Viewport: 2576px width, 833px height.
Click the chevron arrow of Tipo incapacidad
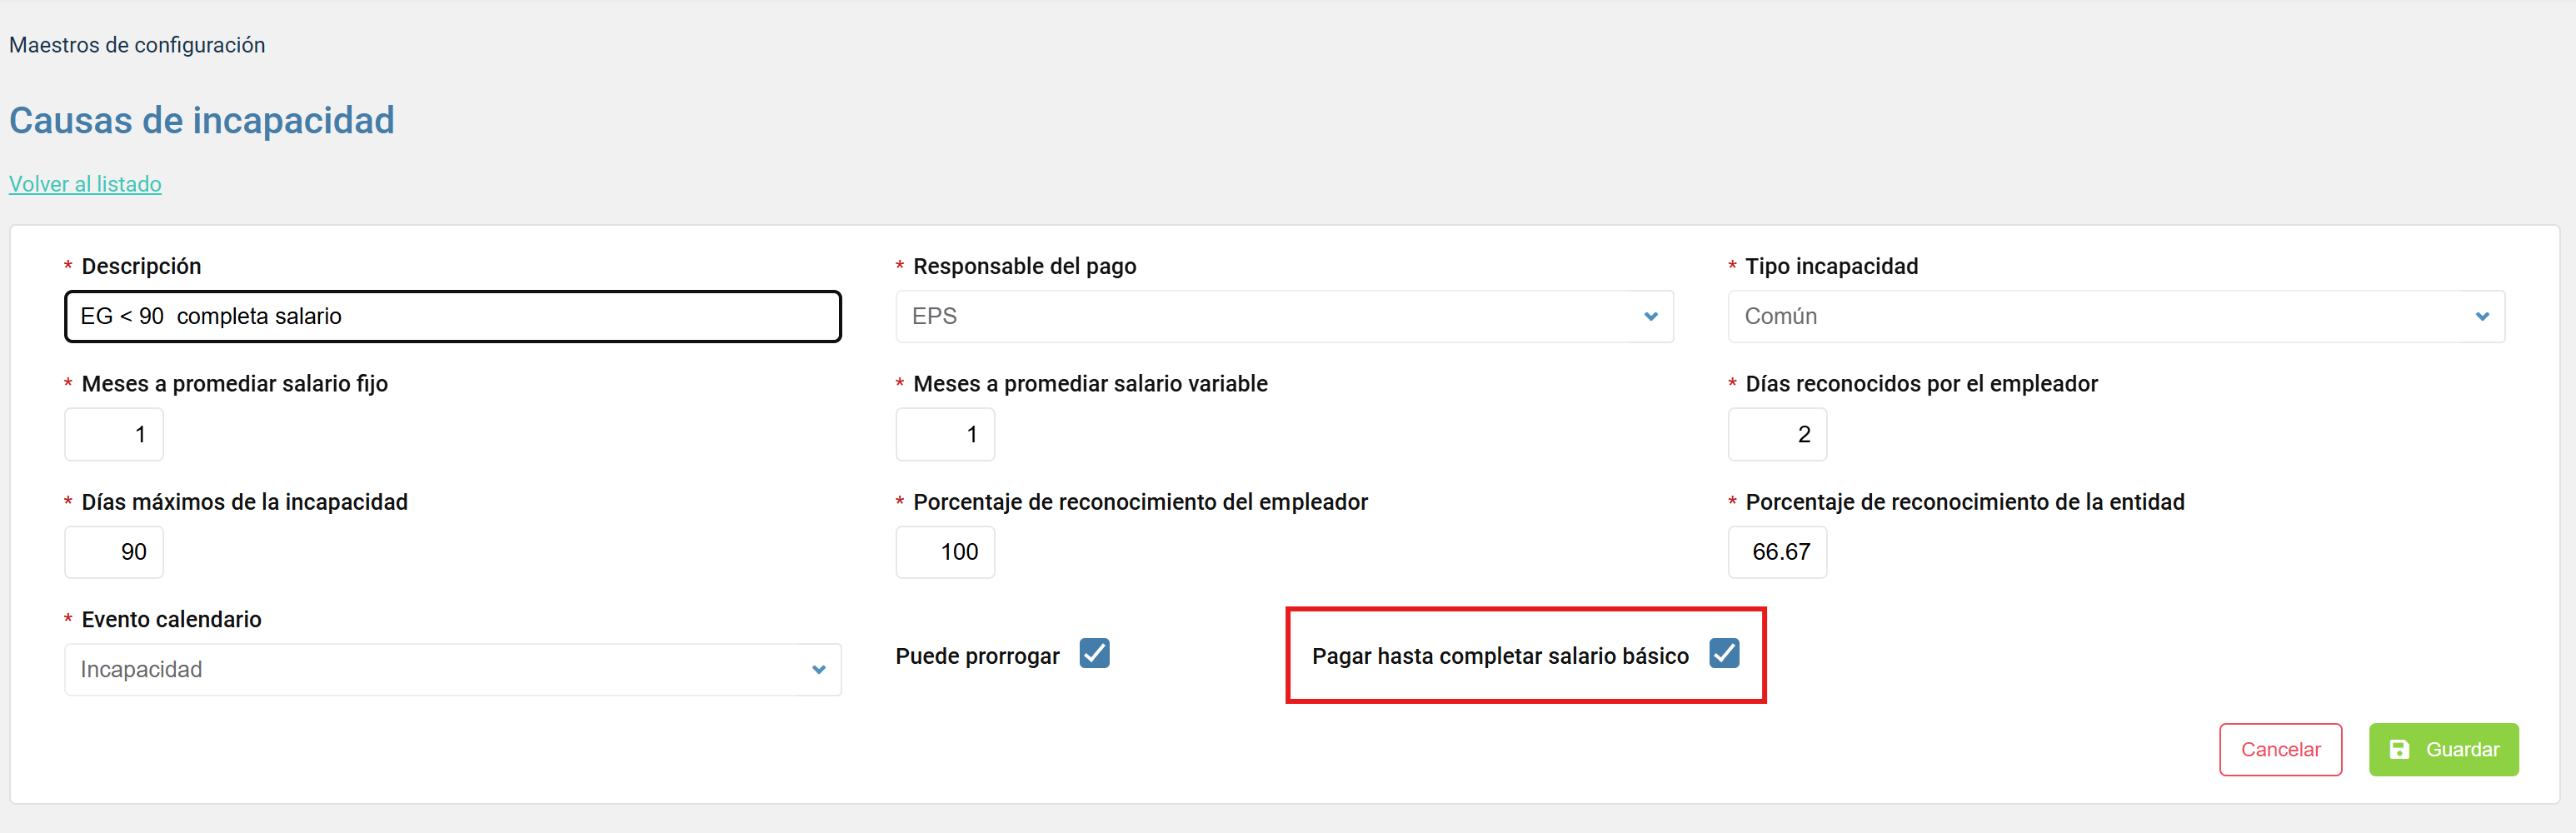click(2482, 317)
